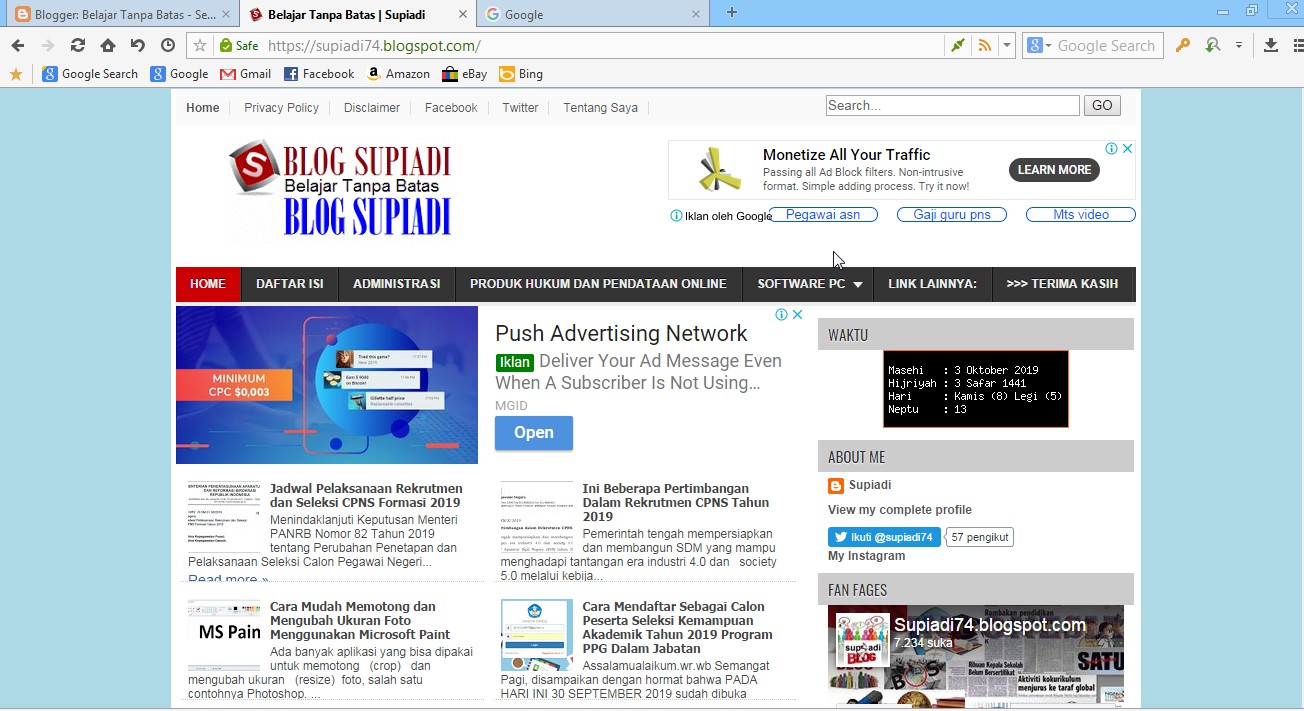This screenshot has width=1304, height=711.
Task: Click the blog Search... text field
Action: tap(952, 105)
